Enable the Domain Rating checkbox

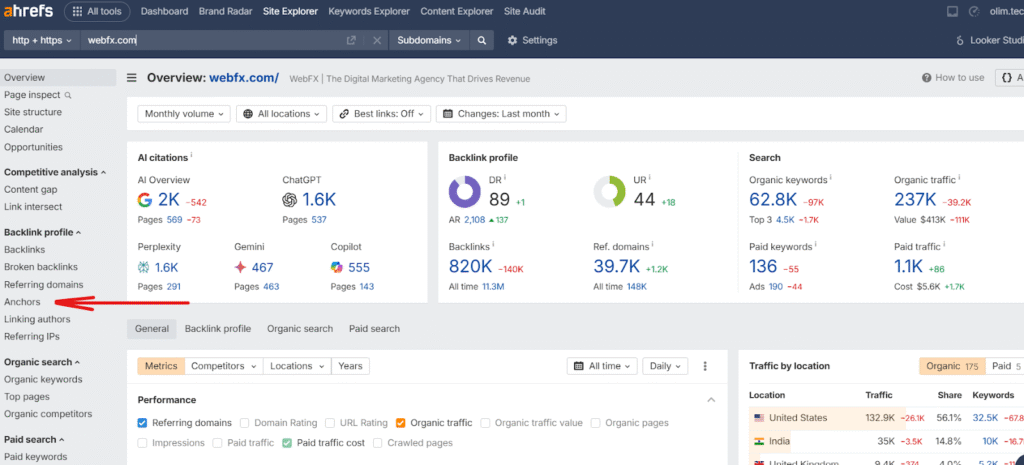(x=245, y=423)
